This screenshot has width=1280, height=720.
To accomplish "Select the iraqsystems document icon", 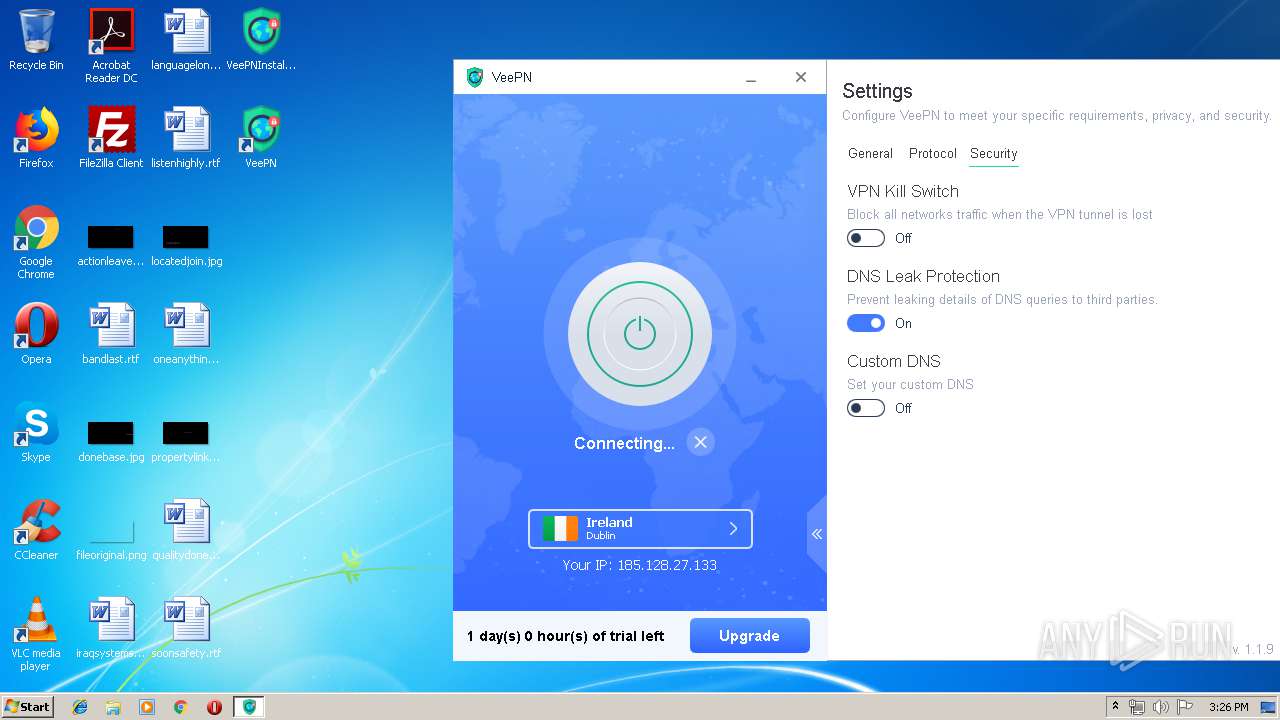I will [111, 628].
